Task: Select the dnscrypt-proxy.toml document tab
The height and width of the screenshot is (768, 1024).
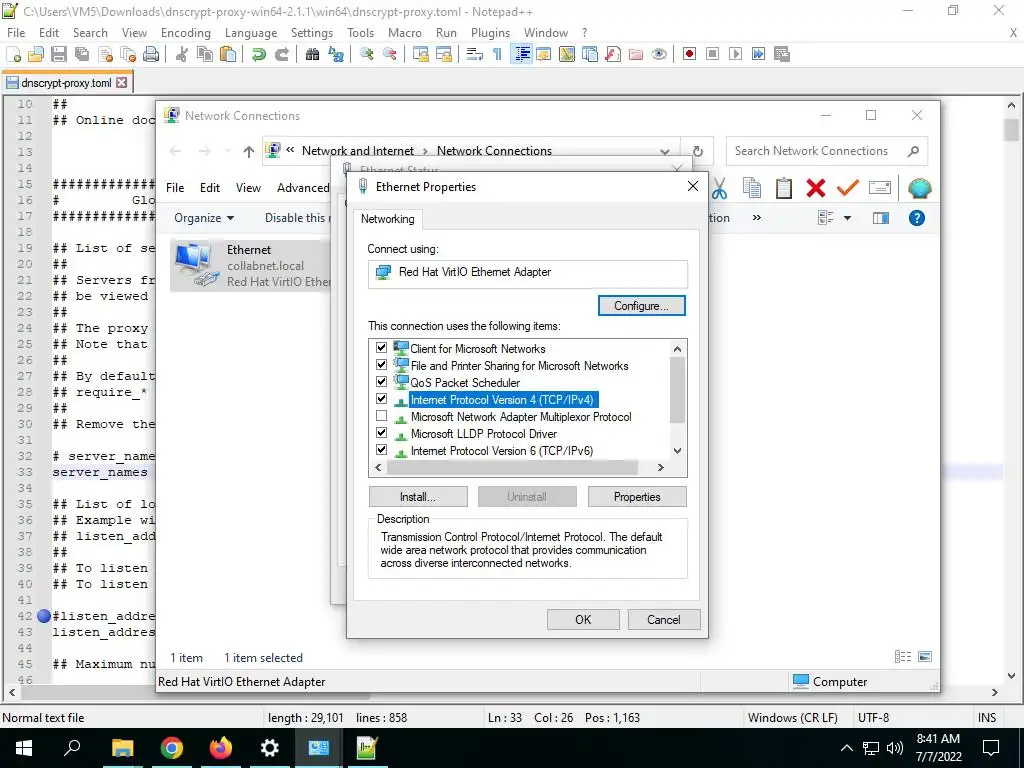Action: (66, 83)
